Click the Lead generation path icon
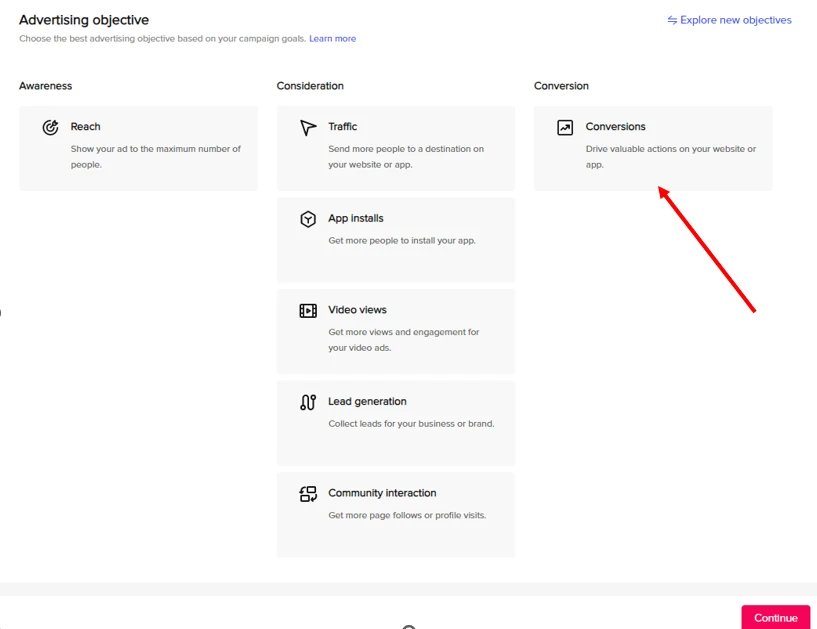 tap(308, 402)
